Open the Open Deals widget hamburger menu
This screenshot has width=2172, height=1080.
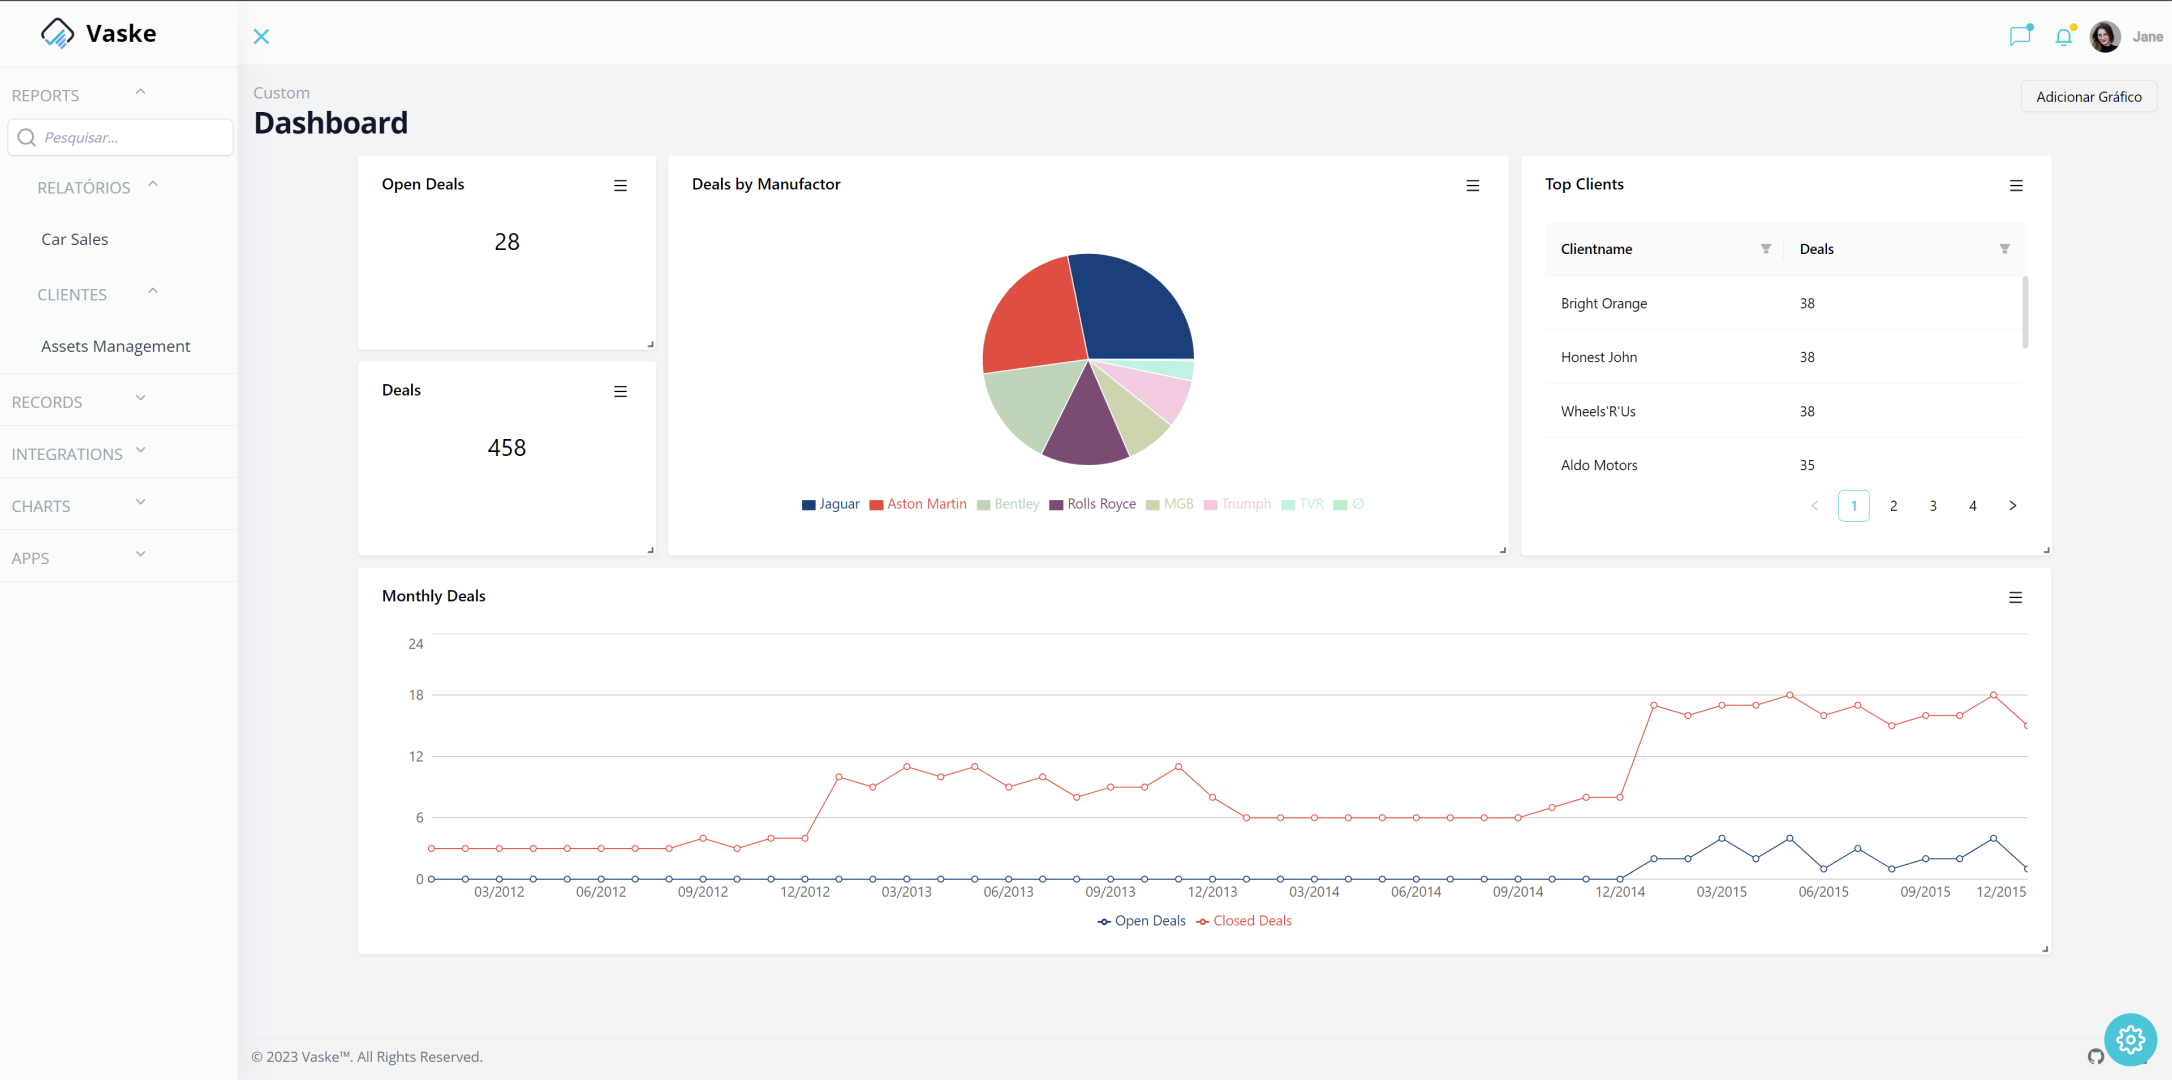(x=620, y=186)
